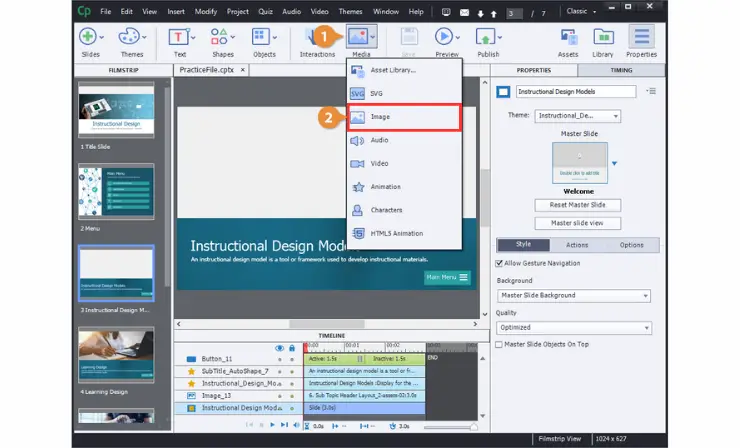The image size is (740, 448).
Task: Switch to the Options tab
Action: (631, 245)
